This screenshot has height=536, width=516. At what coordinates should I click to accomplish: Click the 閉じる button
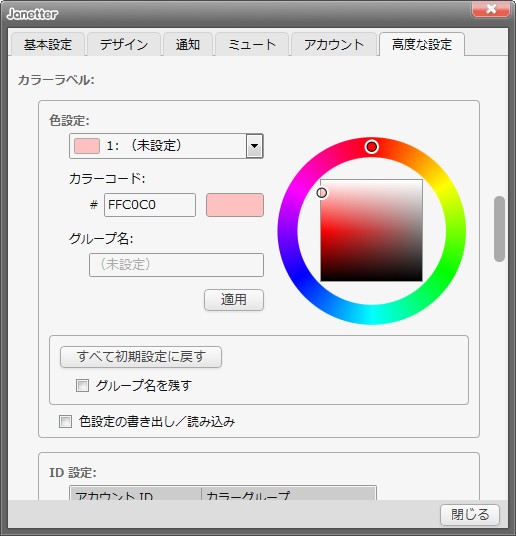470,514
